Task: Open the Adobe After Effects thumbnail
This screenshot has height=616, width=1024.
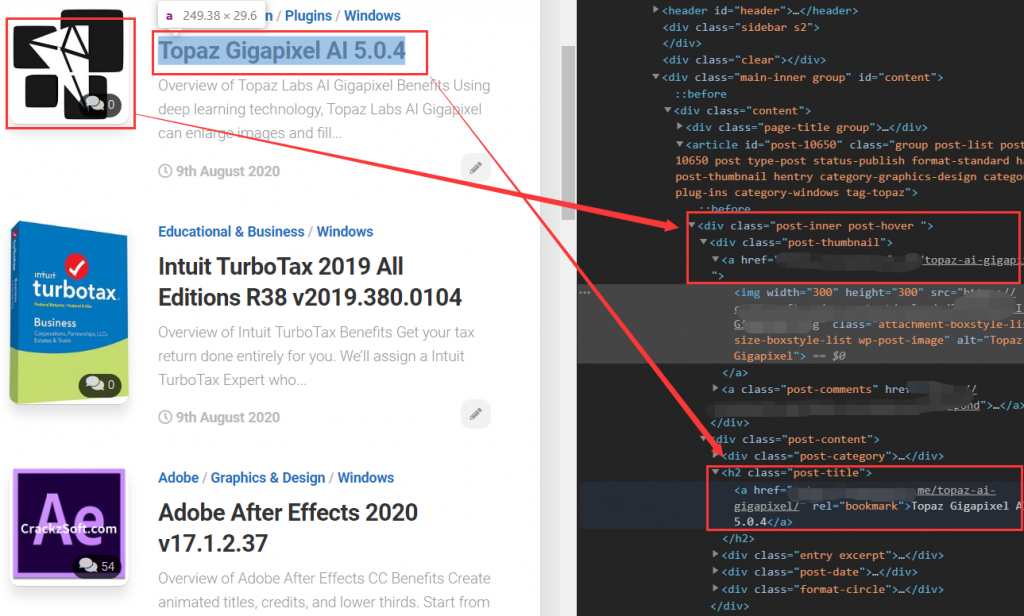Action: click(x=69, y=524)
